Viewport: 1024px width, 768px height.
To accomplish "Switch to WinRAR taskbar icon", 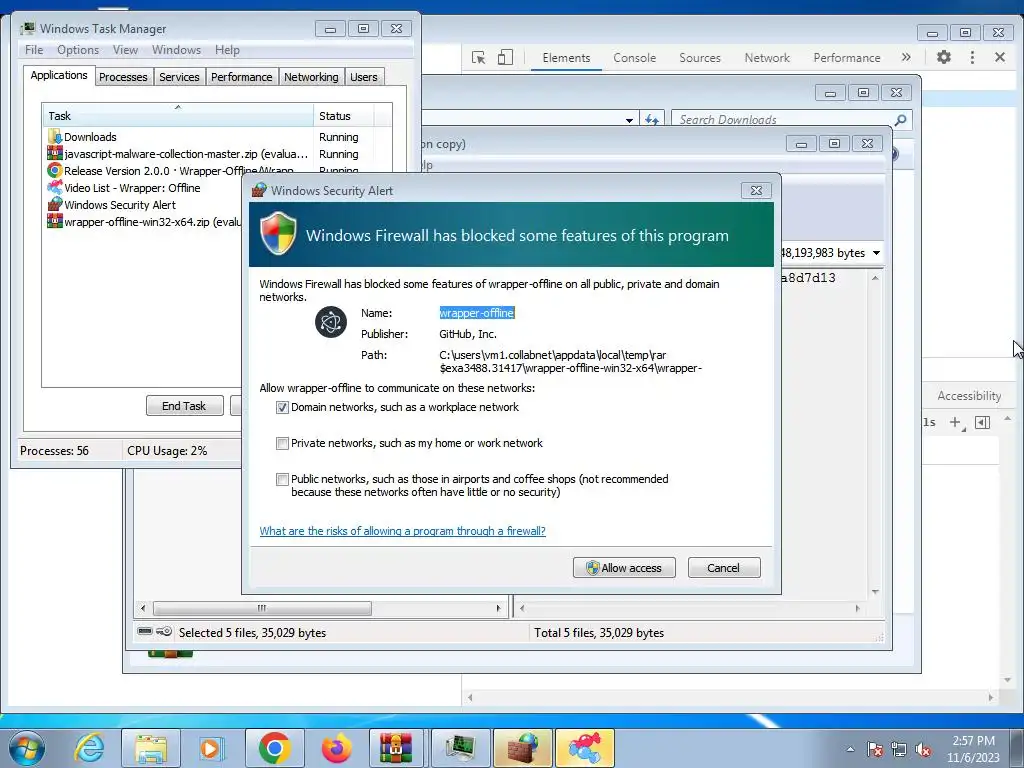I will [396, 748].
